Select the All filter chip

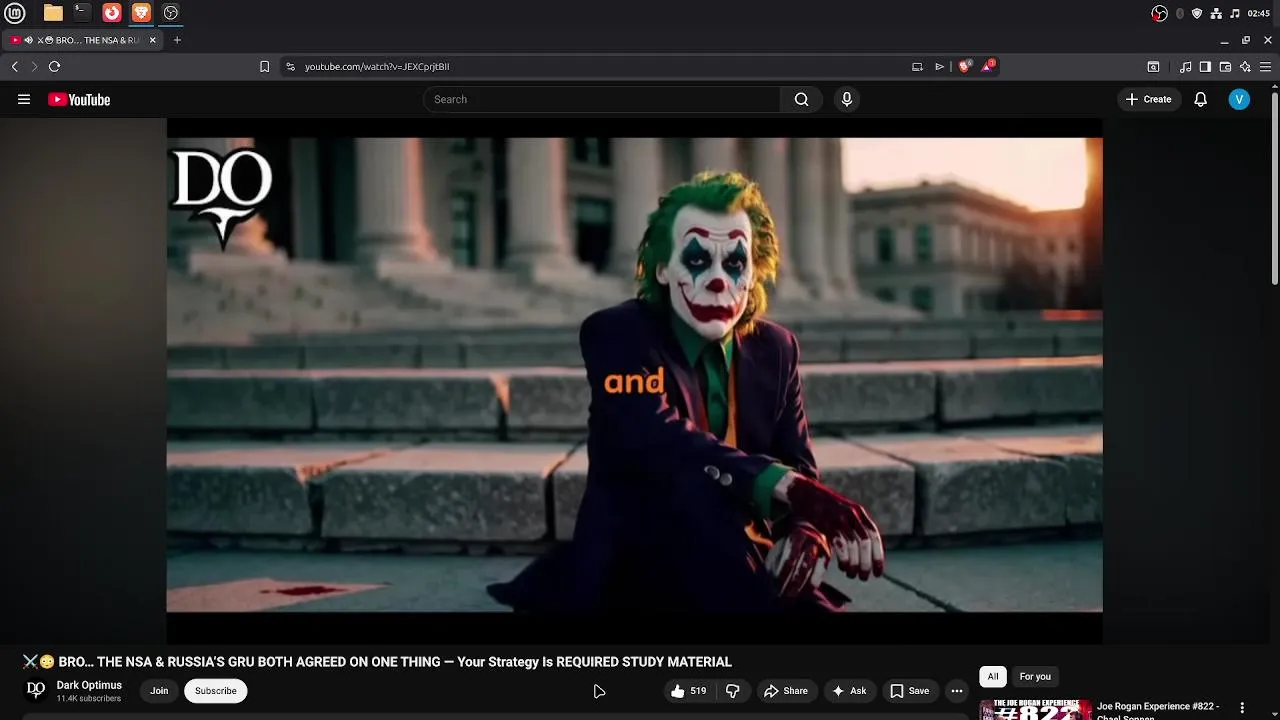pyautogui.click(x=993, y=677)
